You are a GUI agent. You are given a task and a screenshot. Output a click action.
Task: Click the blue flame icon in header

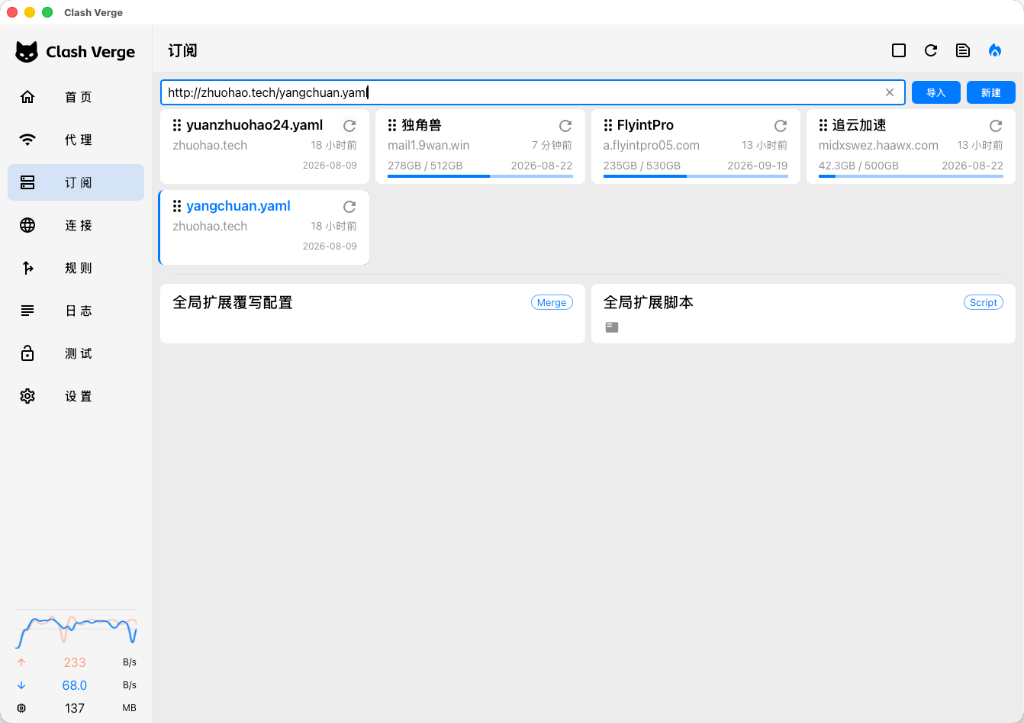point(995,50)
